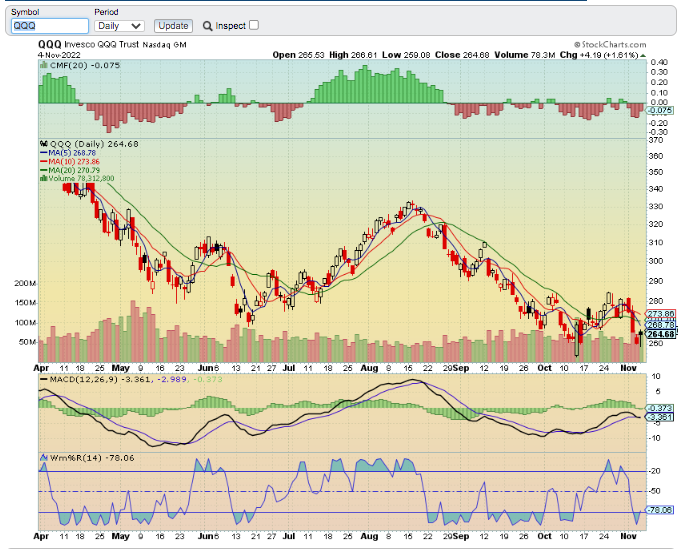Click the Volume legend bar icon
The height and width of the screenshot is (549, 678).
44,179
